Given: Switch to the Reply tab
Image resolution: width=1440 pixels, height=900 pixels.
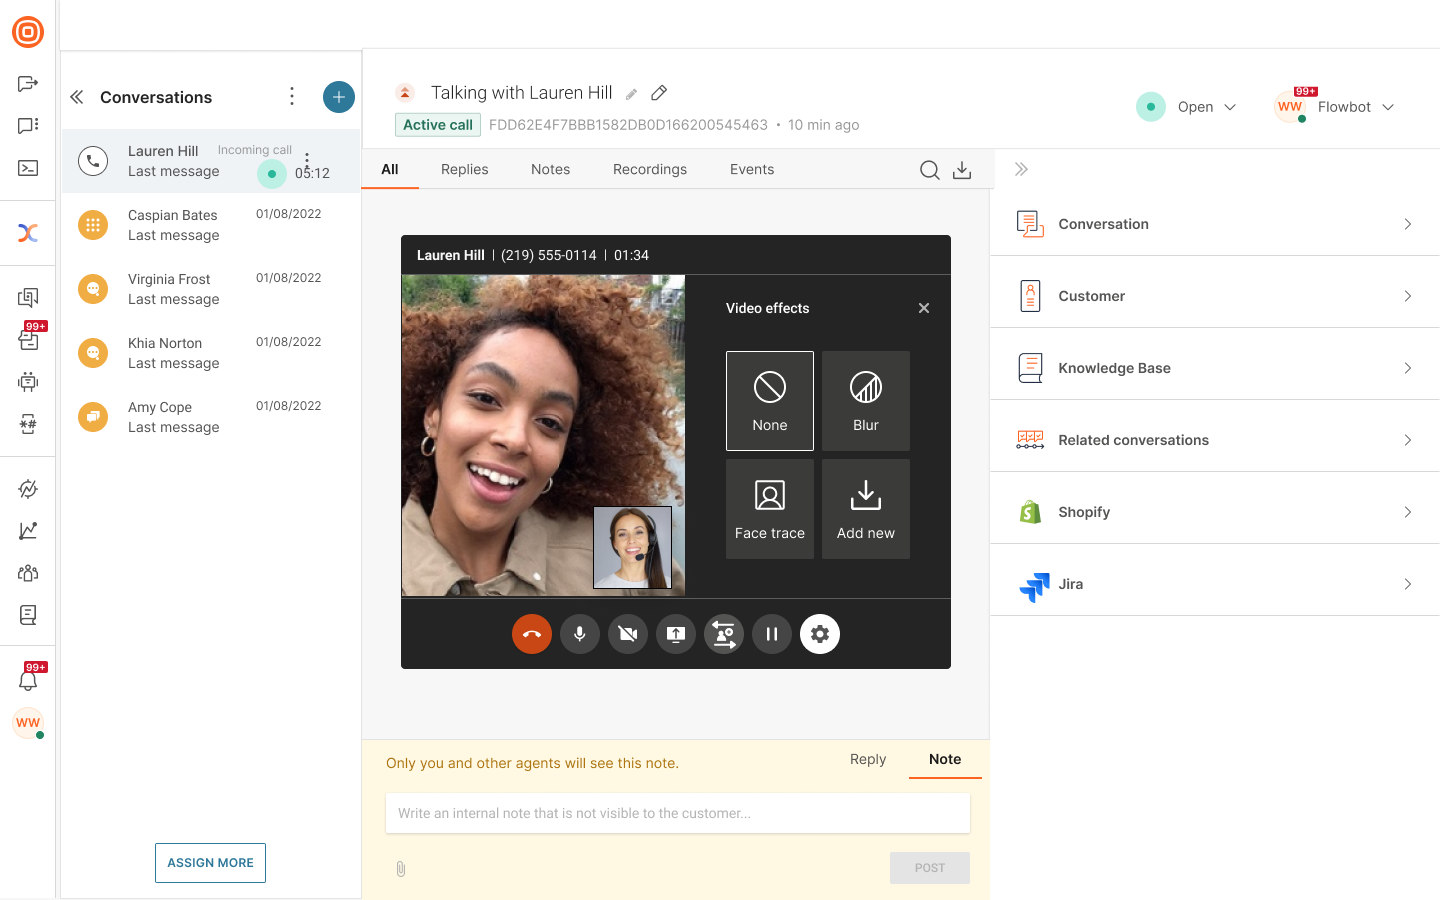Looking at the screenshot, I should pos(868,759).
